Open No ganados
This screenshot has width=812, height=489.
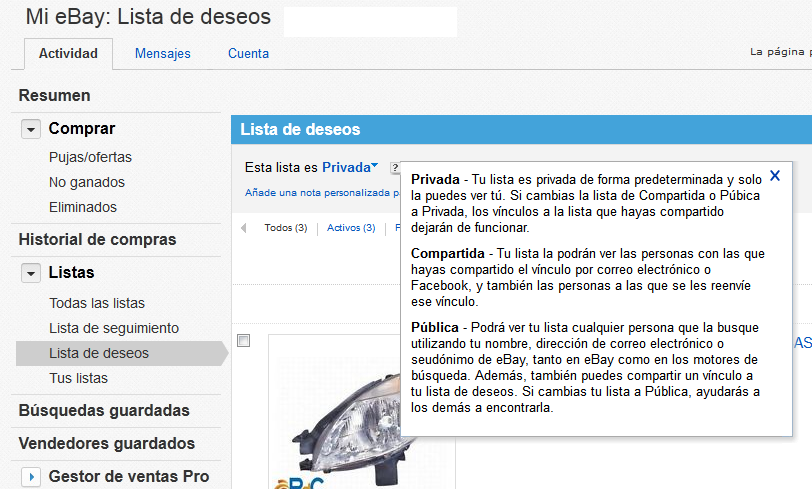click(86, 182)
